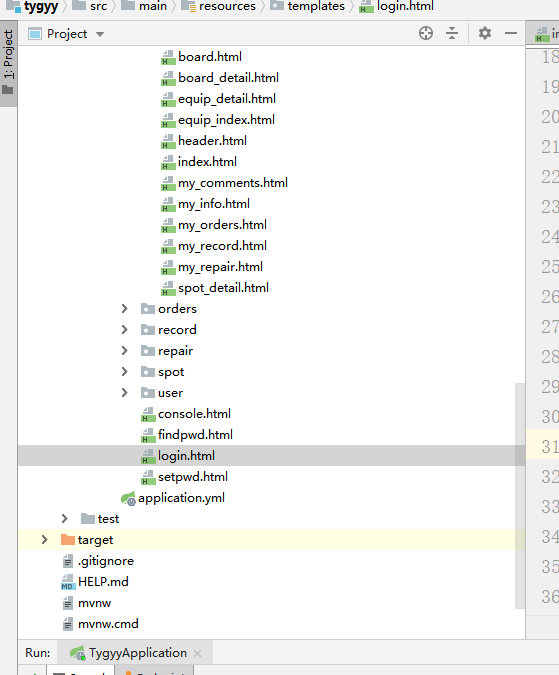Click templates in the breadcrumb path

(316, 6)
